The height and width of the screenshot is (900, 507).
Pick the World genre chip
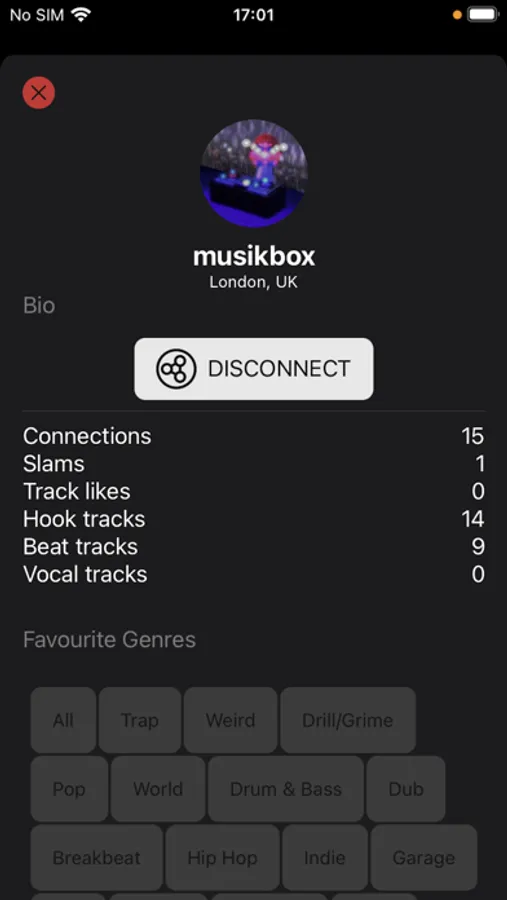(x=158, y=789)
